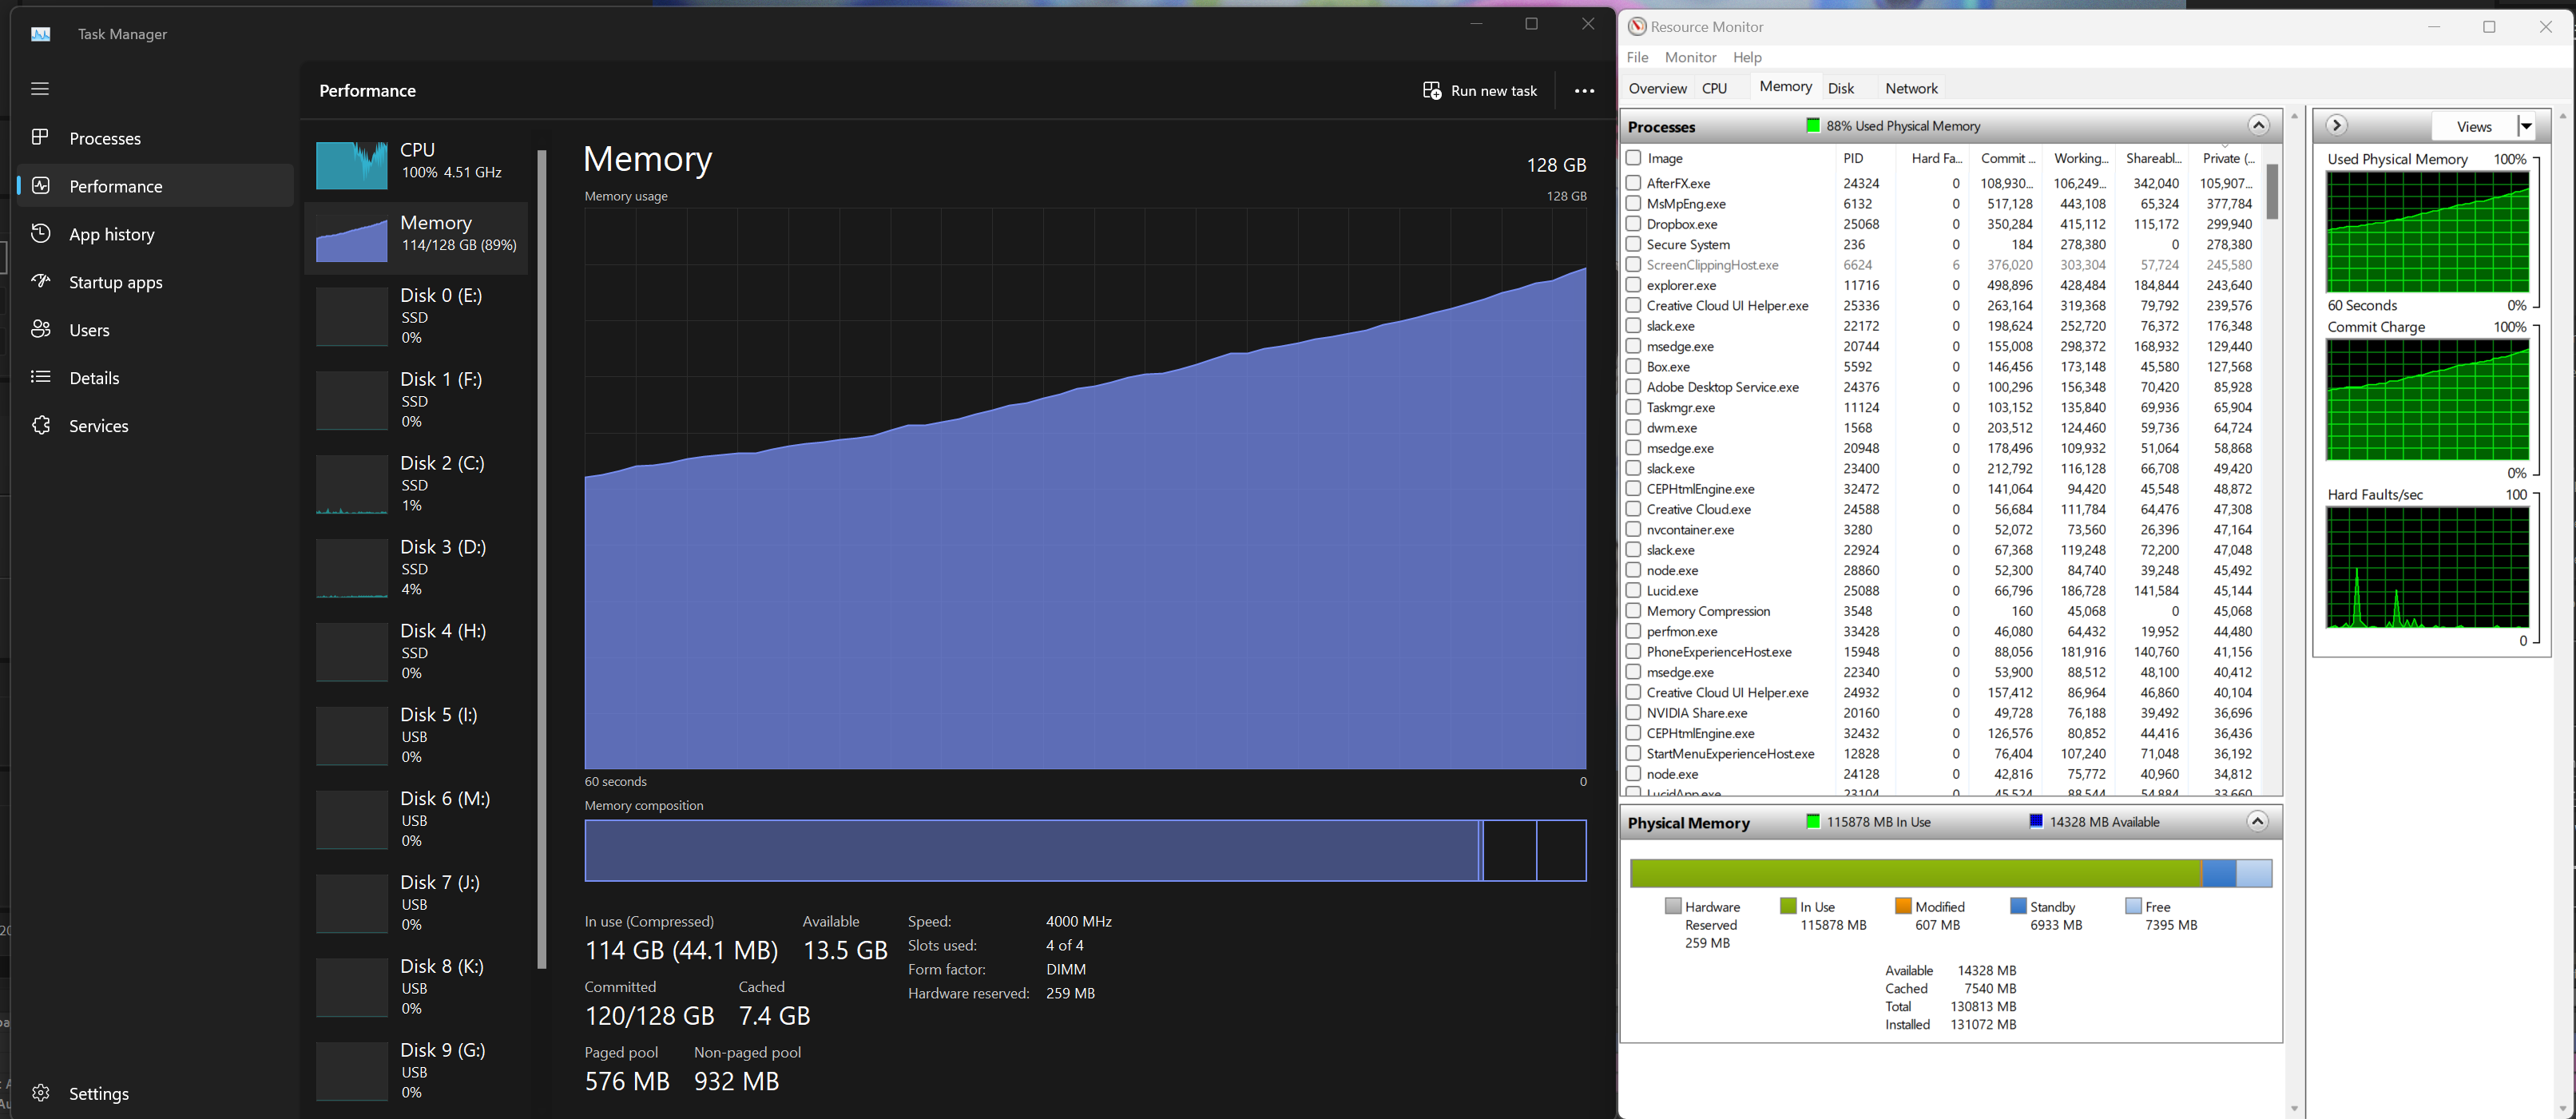Open the Views dropdown arrow
This screenshot has width=2576, height=1119.
pyautogui.click(x=2526, y=127)
